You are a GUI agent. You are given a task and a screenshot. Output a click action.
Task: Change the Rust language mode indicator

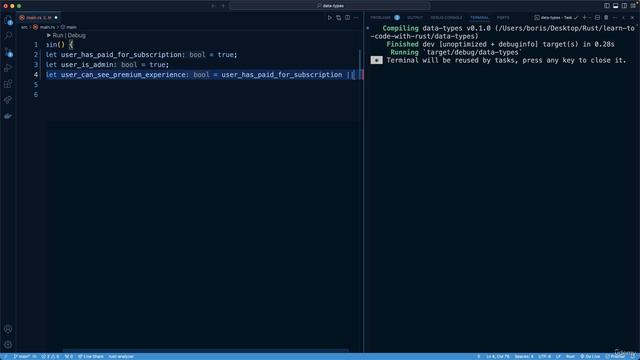tap(570, 356)
